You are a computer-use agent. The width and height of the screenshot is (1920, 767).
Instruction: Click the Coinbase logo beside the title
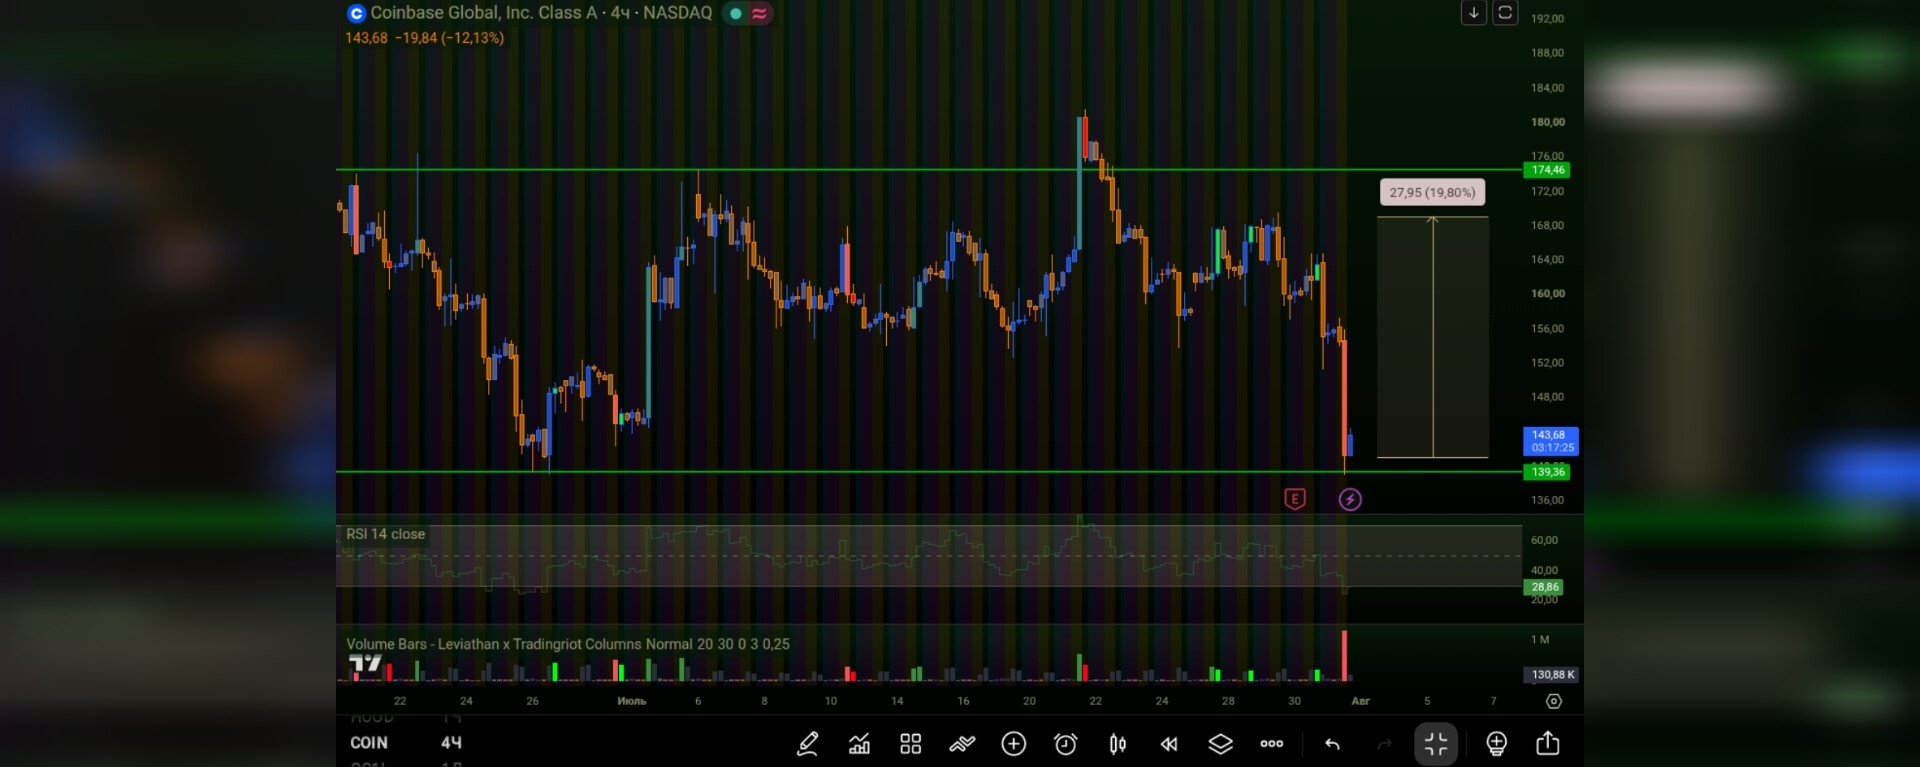[x=356, y=13]
